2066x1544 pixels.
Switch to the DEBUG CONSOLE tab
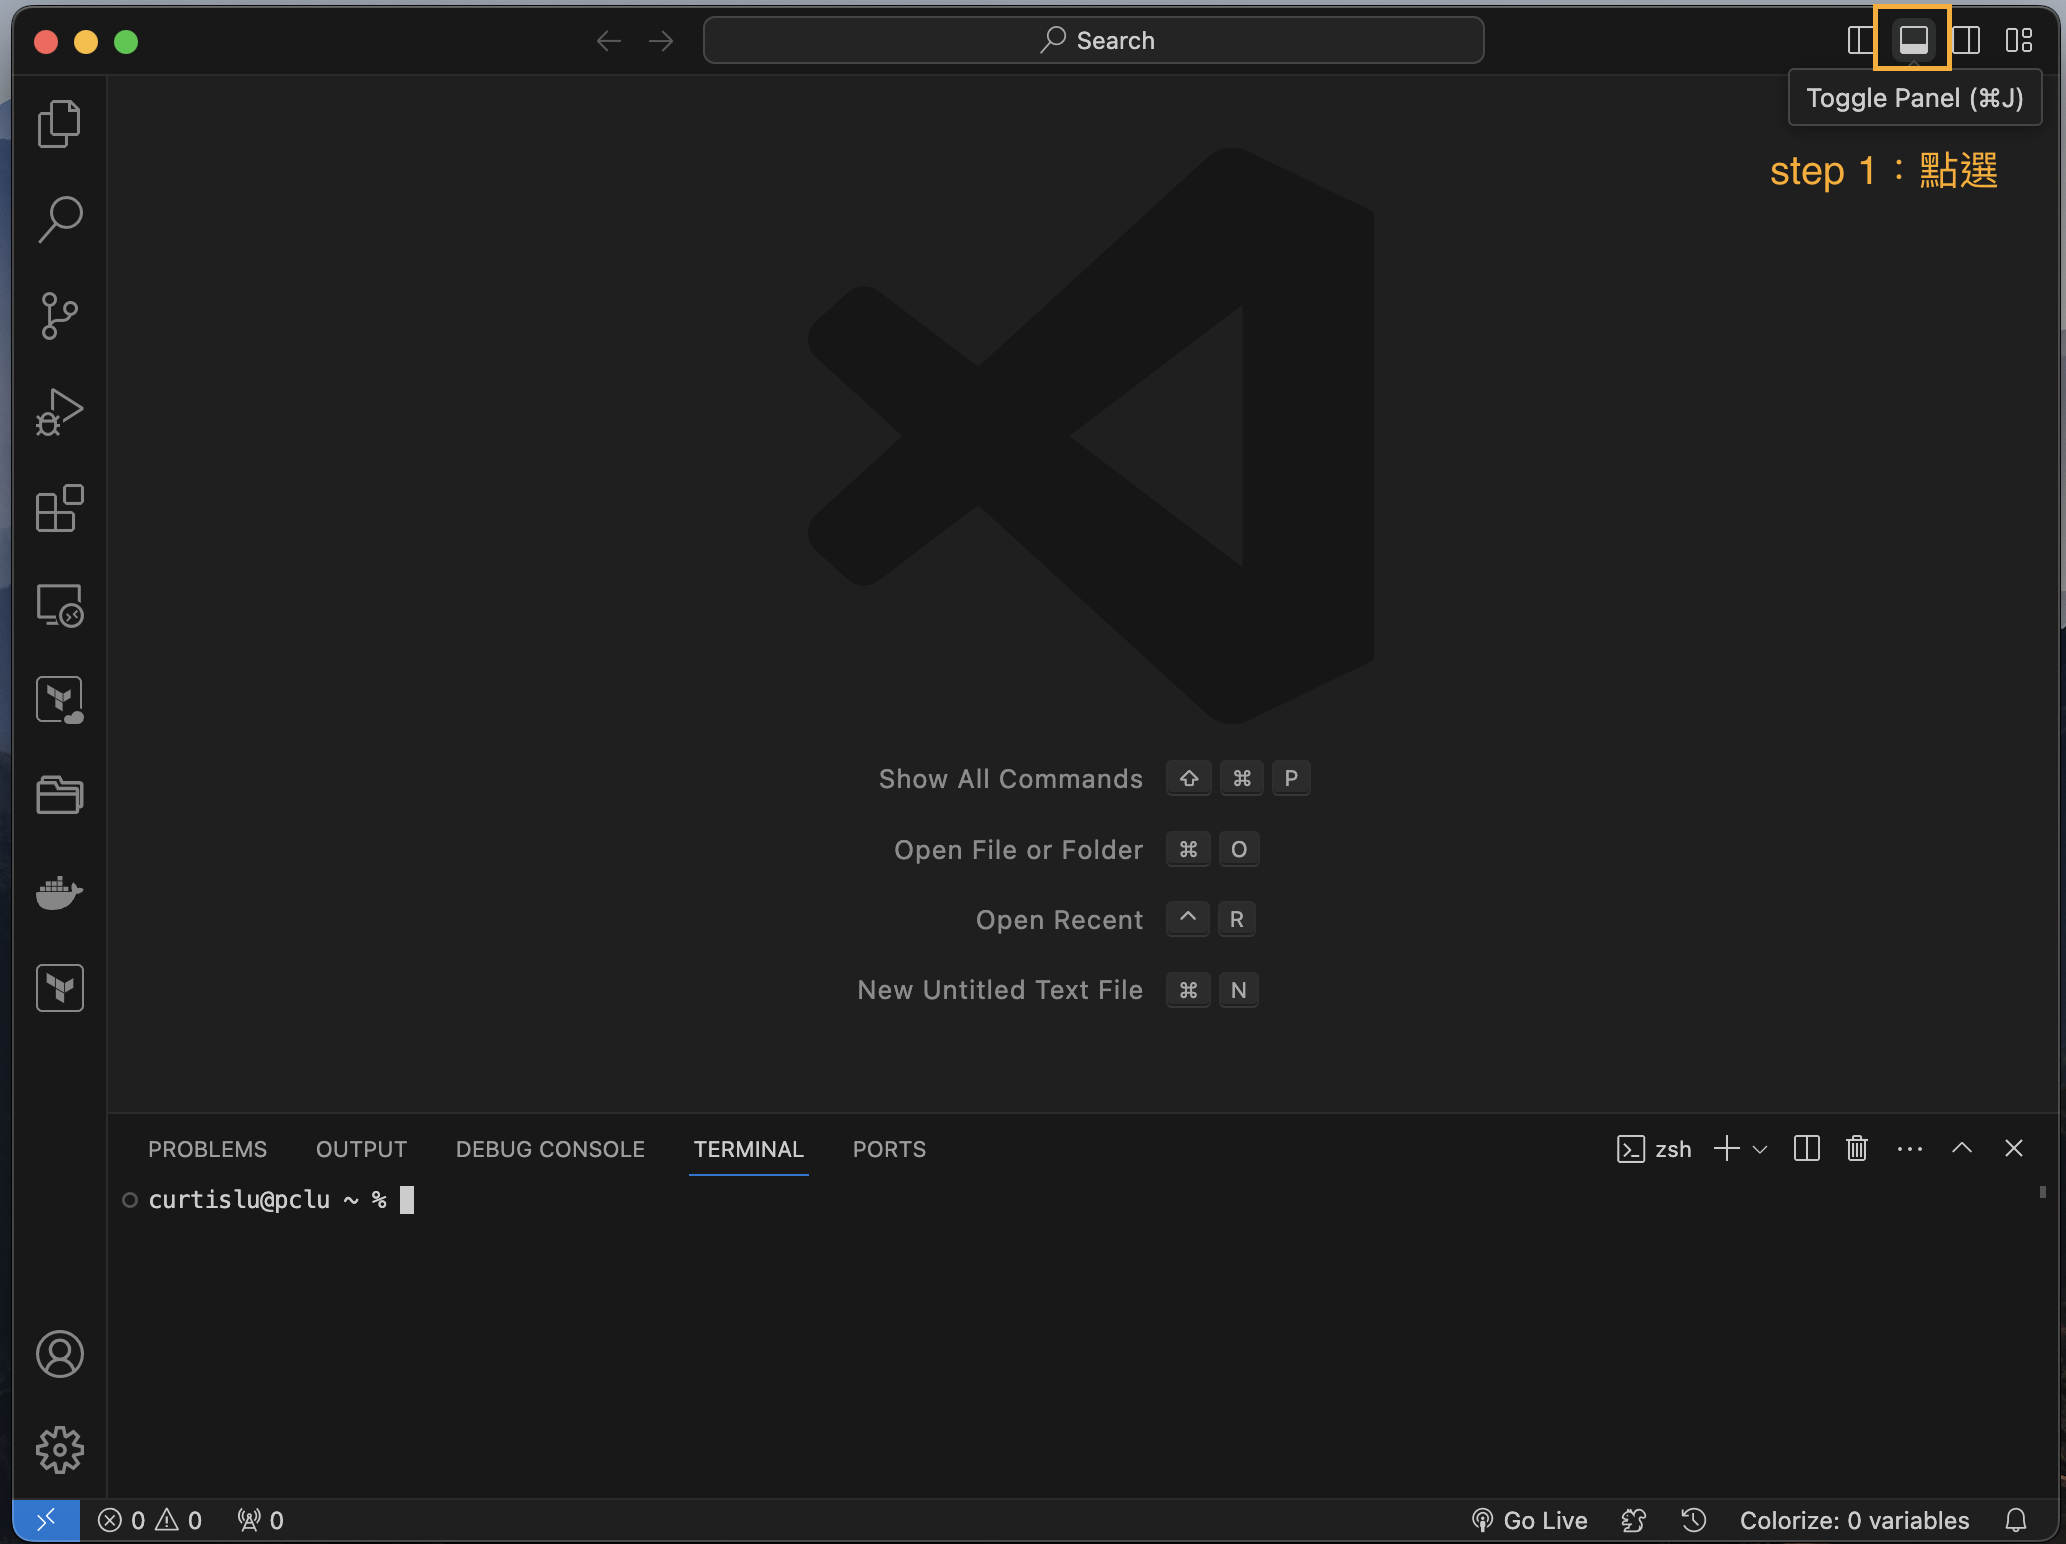[x=550, y=1149]
